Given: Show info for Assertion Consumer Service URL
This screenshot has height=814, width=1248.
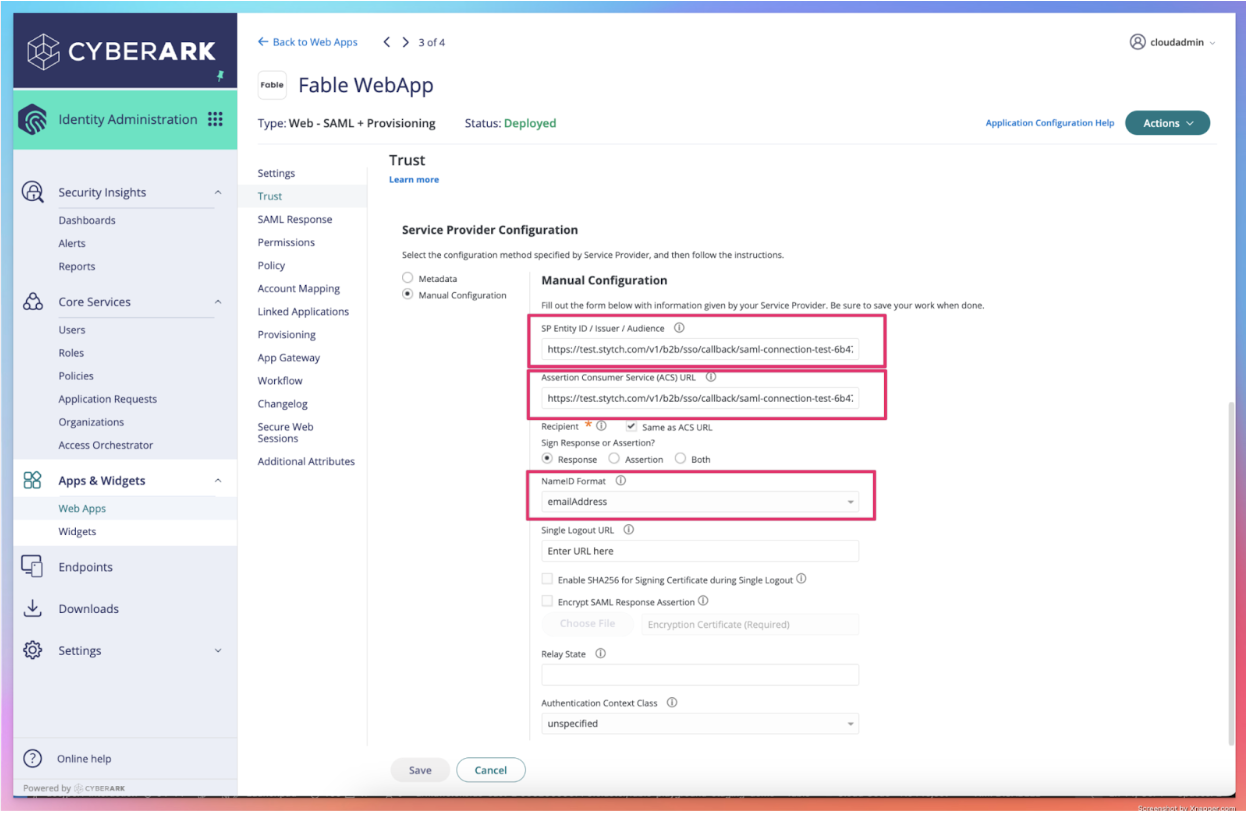Looking at the screenshot, I should pos(711,377).
